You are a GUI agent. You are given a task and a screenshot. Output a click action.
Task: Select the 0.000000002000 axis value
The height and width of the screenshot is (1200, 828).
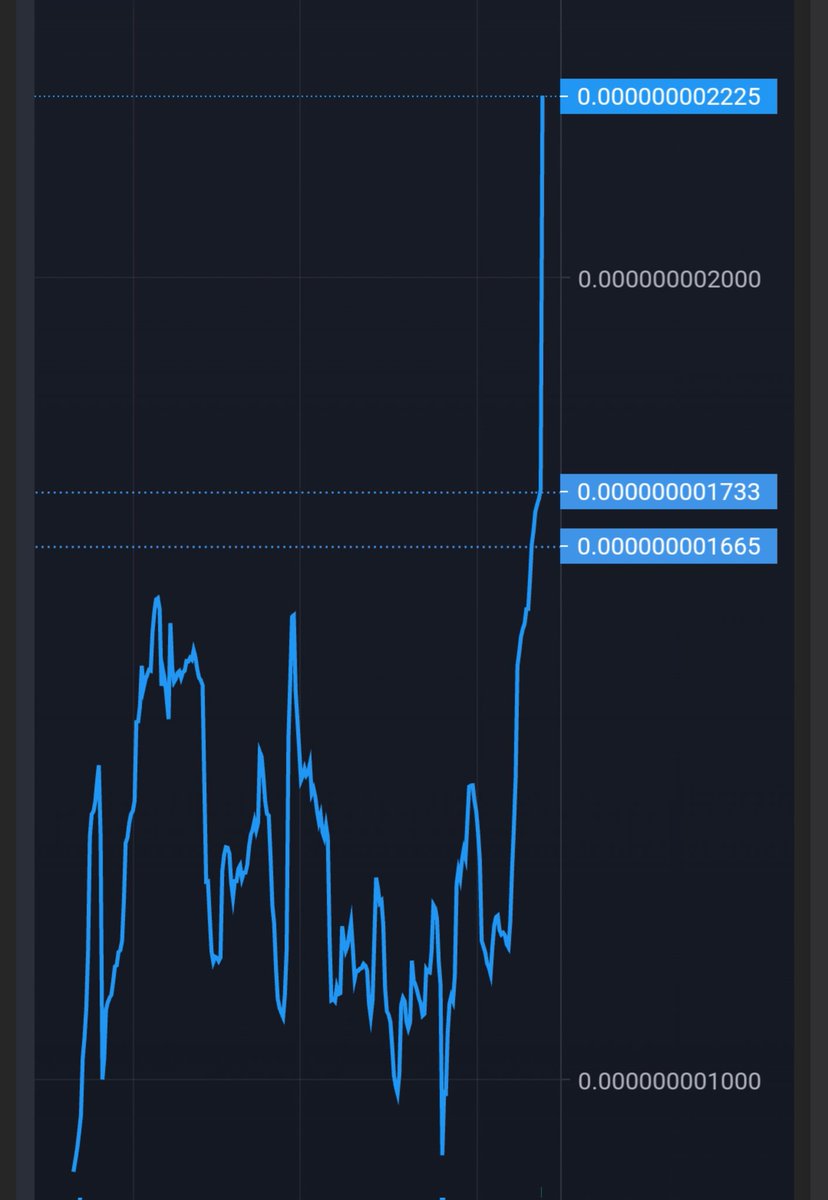point(669,279)
